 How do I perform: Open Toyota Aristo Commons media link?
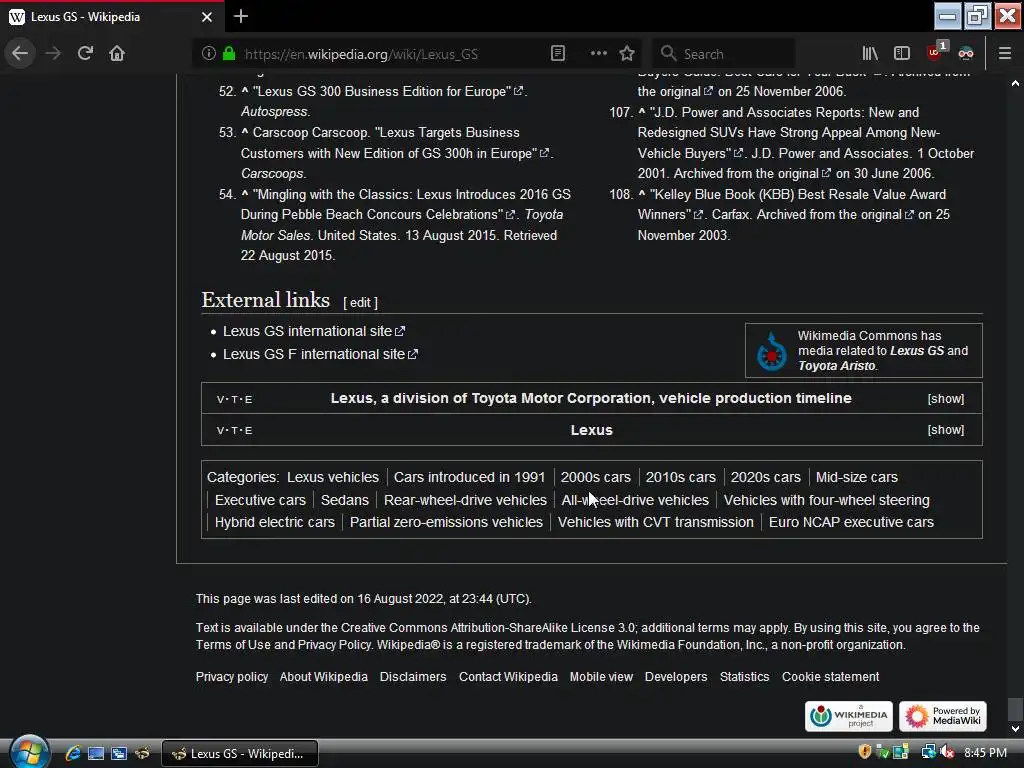tap(837, 366)
